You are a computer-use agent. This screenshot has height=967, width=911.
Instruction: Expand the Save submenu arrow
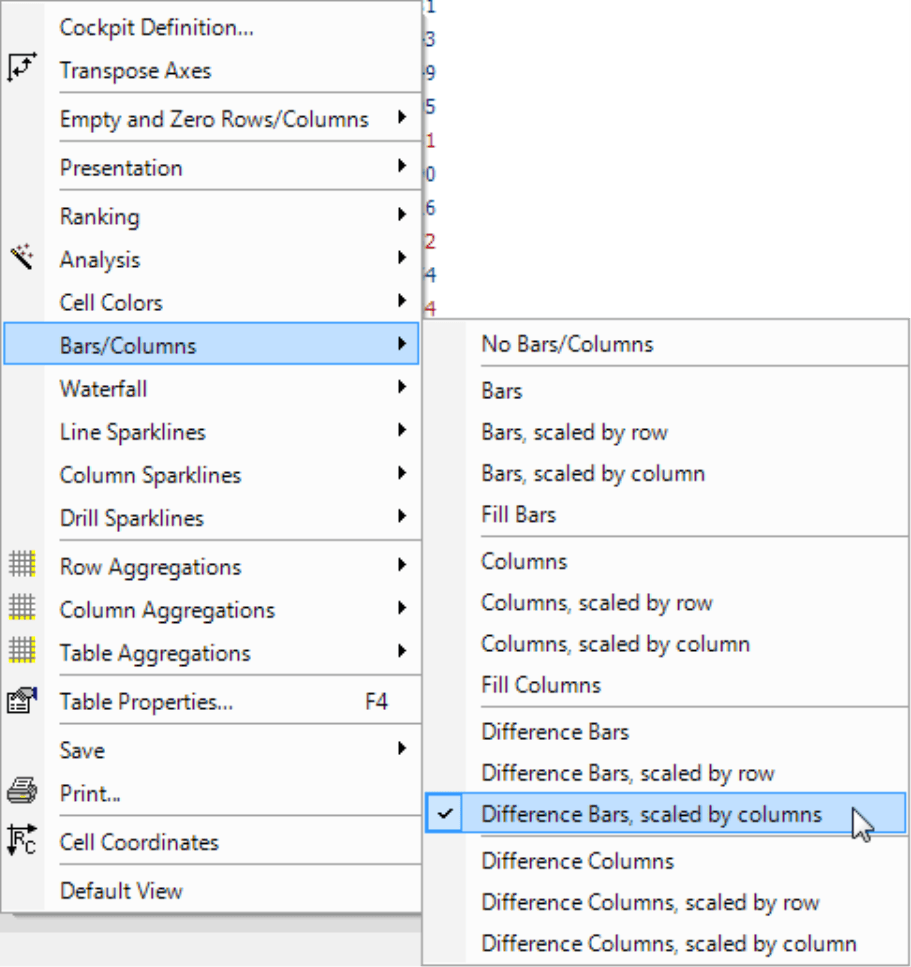(x=402, y=749)
